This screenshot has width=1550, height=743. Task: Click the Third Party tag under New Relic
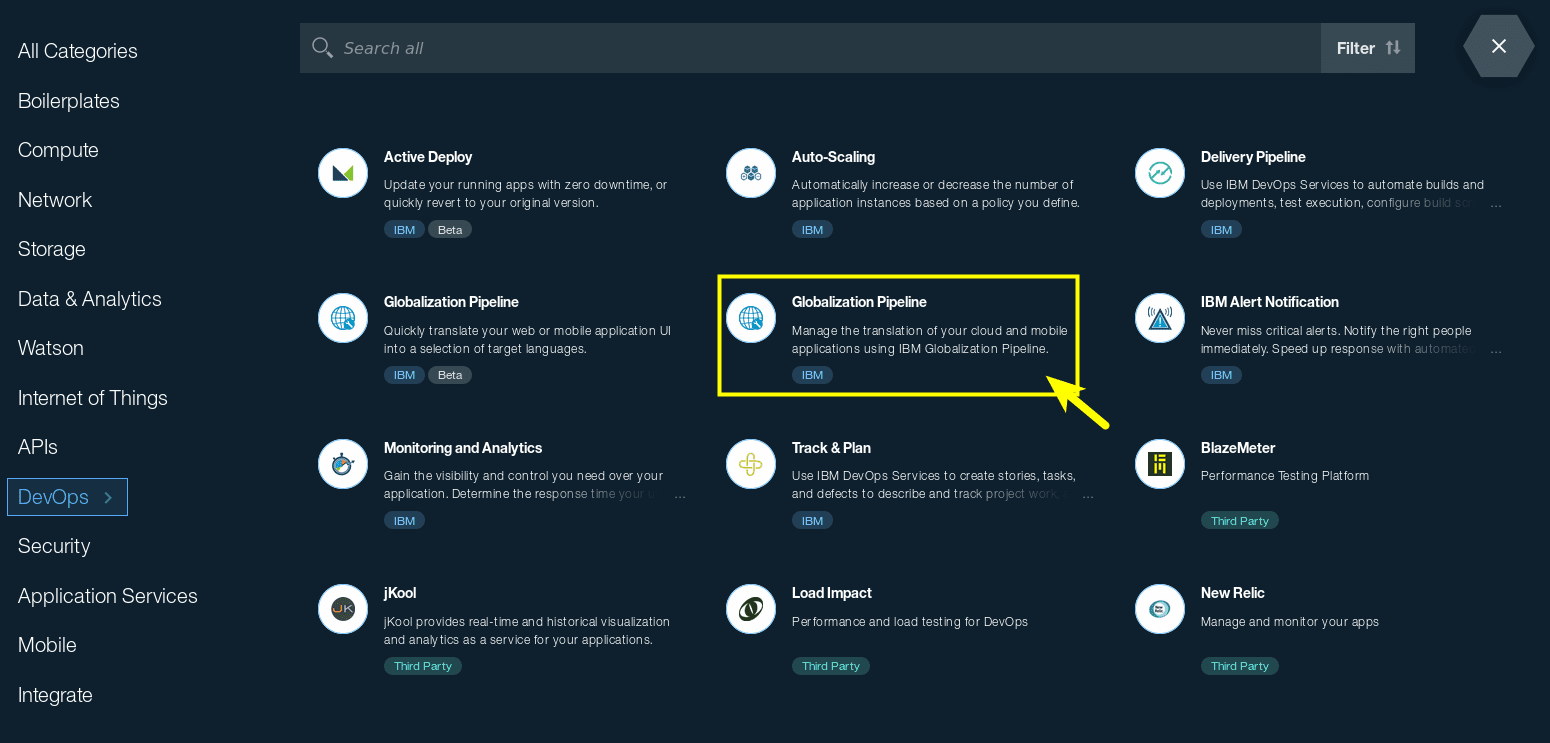click(1240, 666)
